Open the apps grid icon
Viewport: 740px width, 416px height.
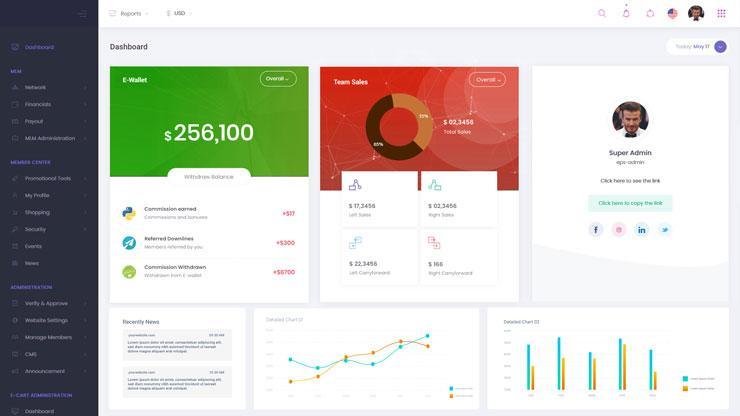pos(721,13)
